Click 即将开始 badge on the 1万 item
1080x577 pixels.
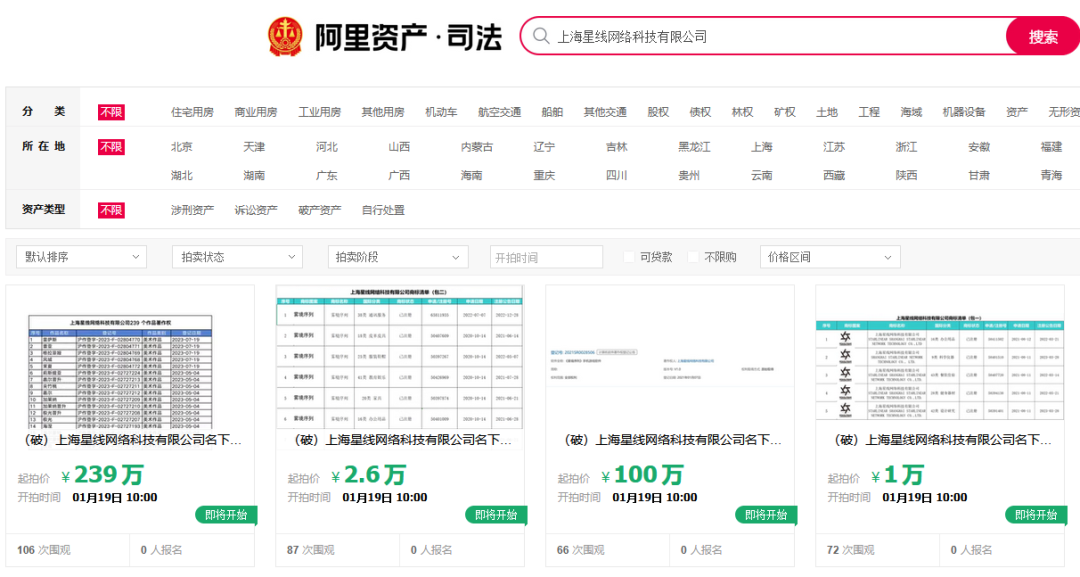1036,515
